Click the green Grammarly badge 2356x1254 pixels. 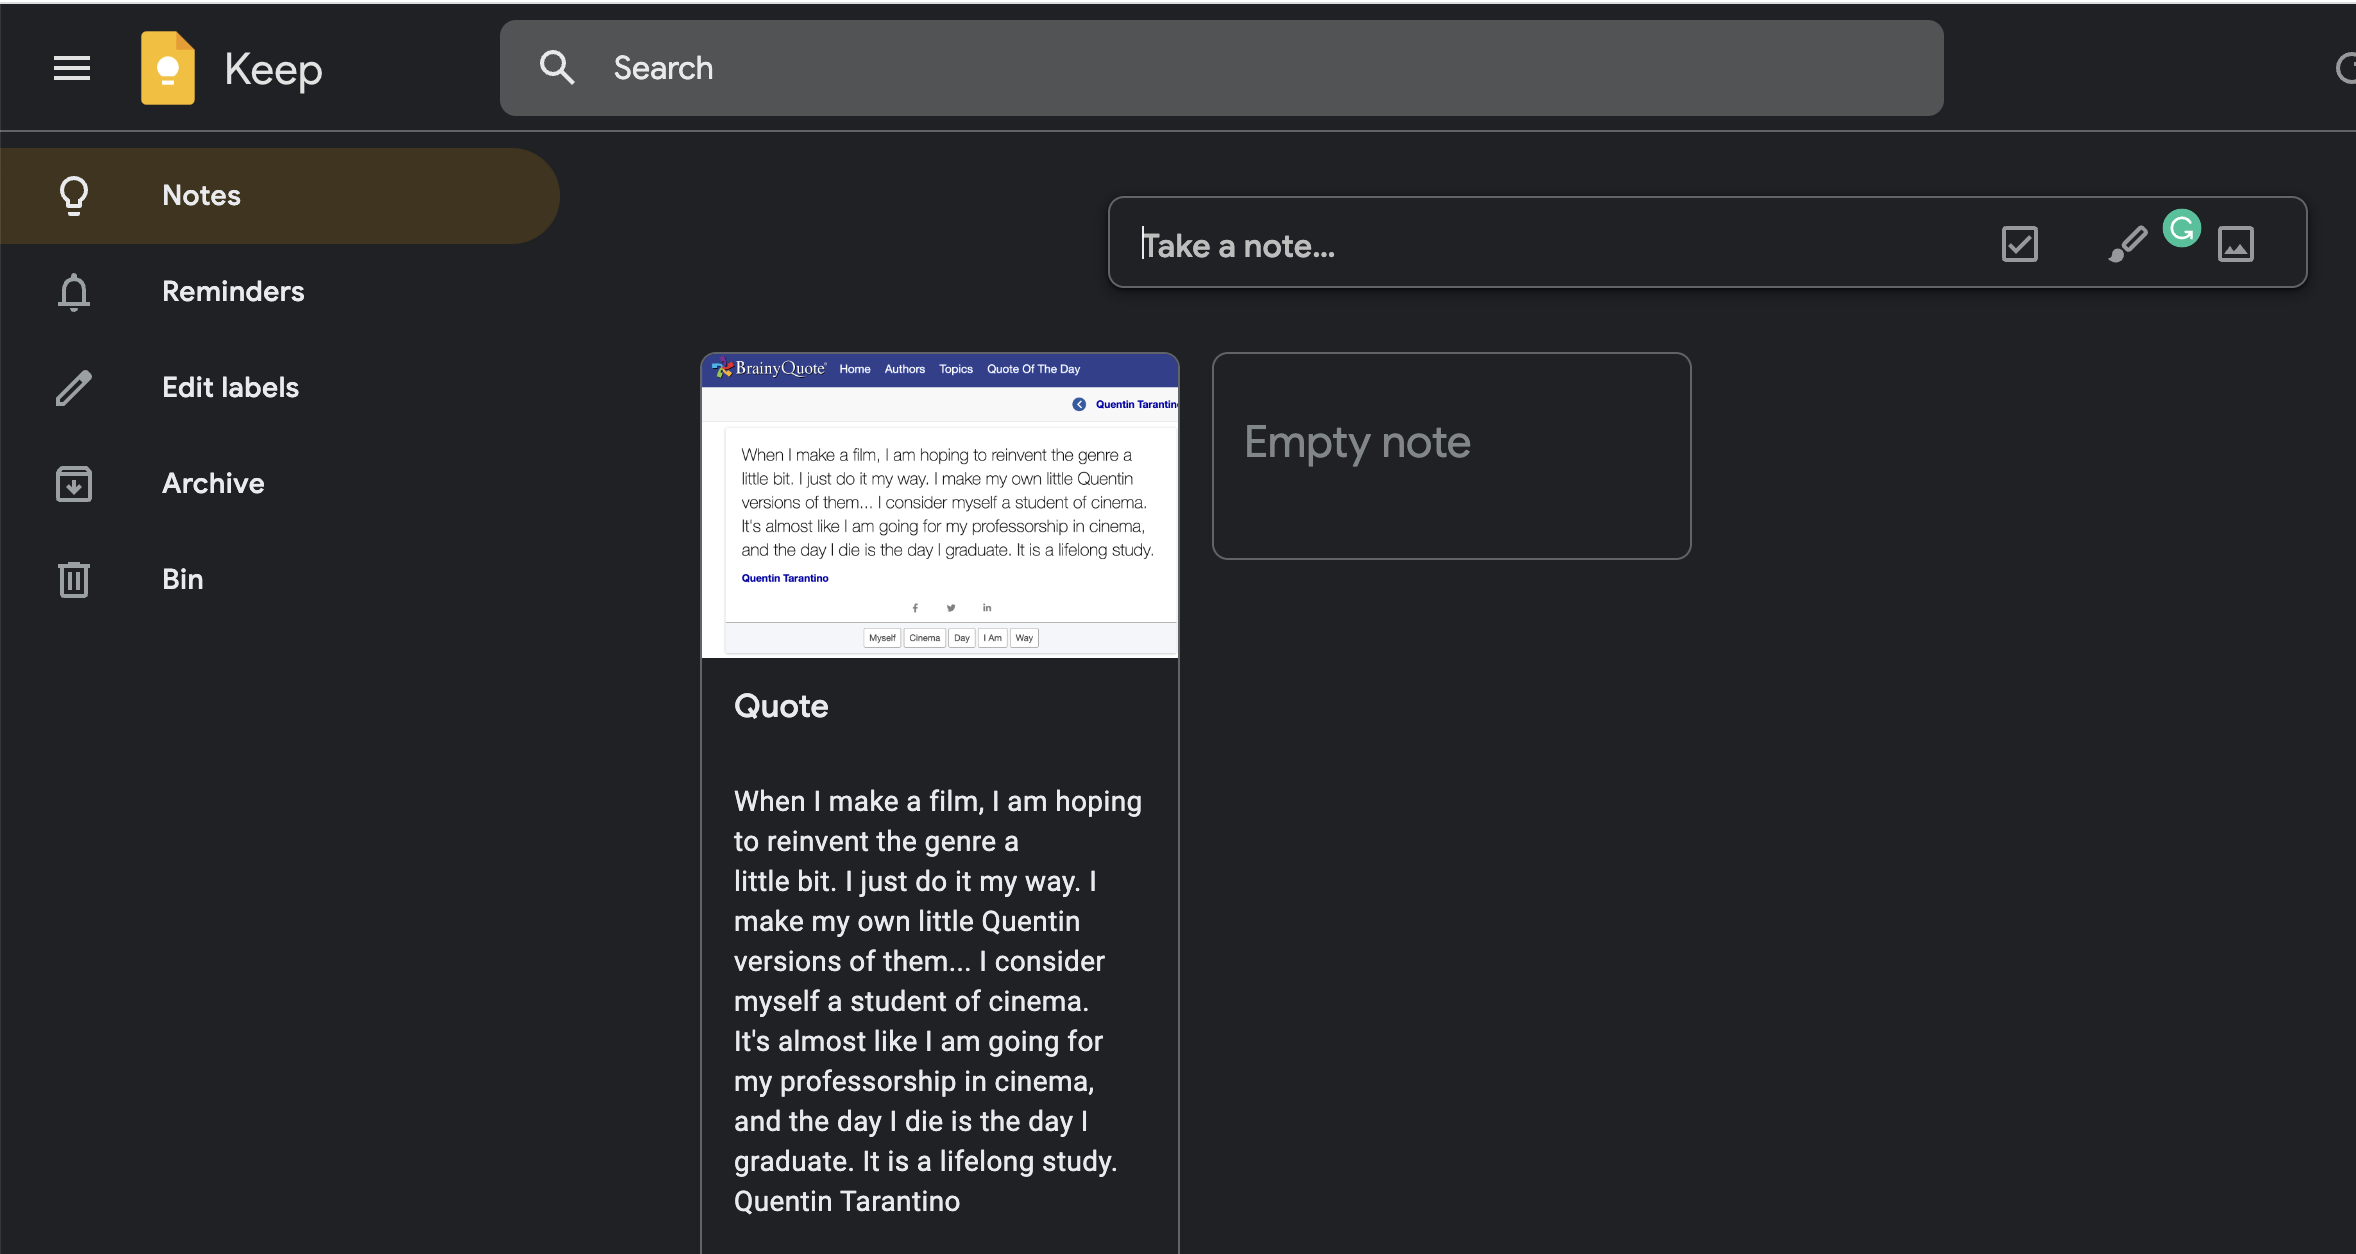pos(2181,228)
